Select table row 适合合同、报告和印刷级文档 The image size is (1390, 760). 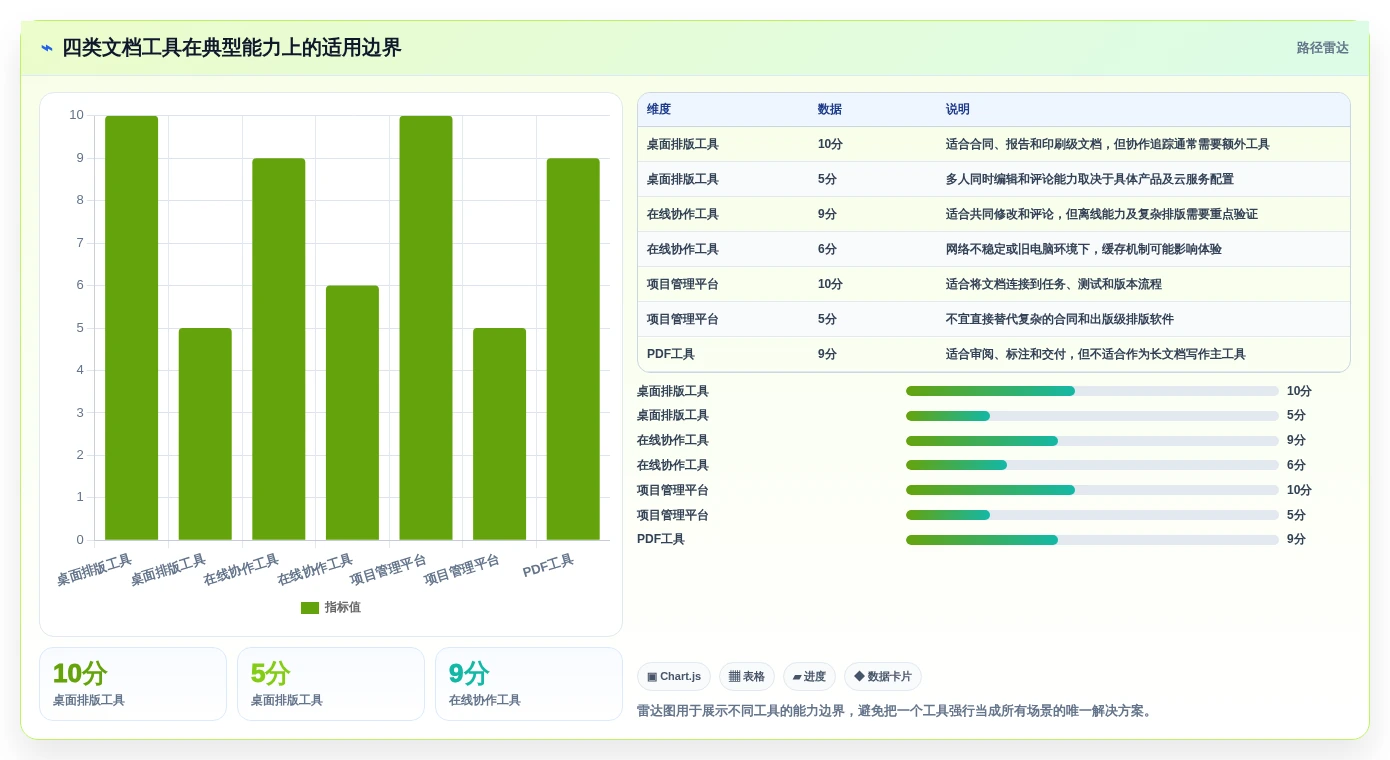[994, 144]
